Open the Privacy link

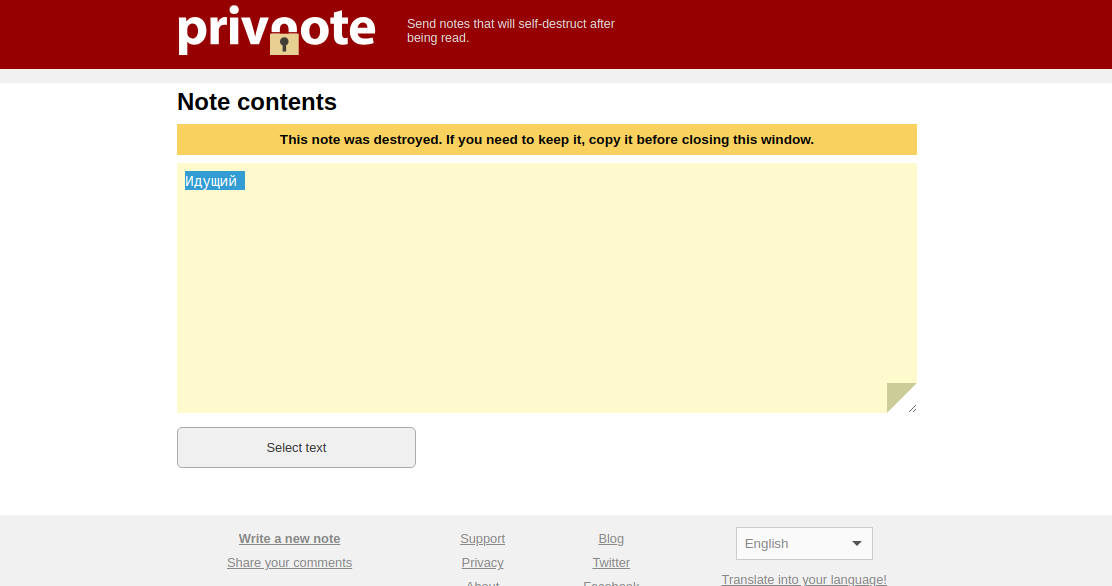(482, 563)
